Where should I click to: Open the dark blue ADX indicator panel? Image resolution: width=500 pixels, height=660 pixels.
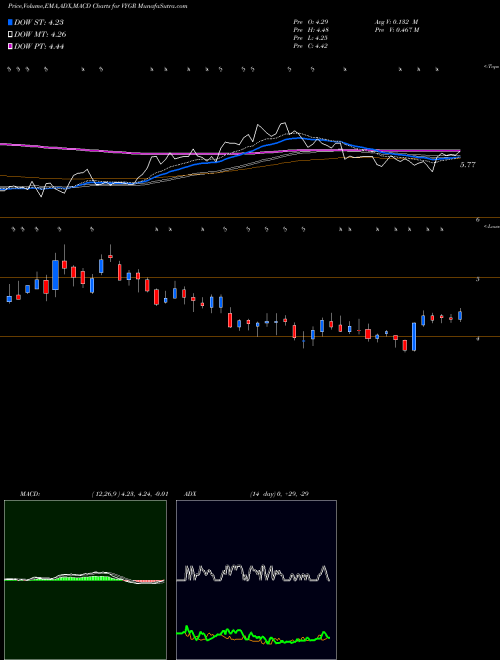[x=256, y=580]
